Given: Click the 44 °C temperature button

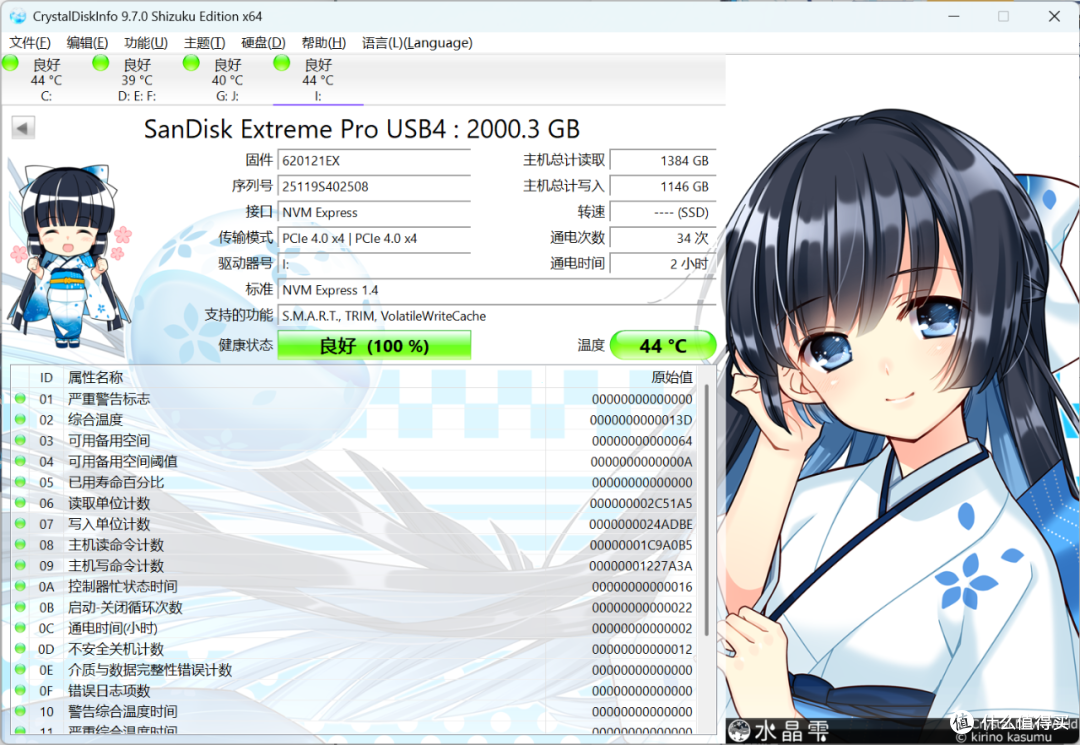Looking at the screenshot, I should pyautogui.click(x=663, y=345).
